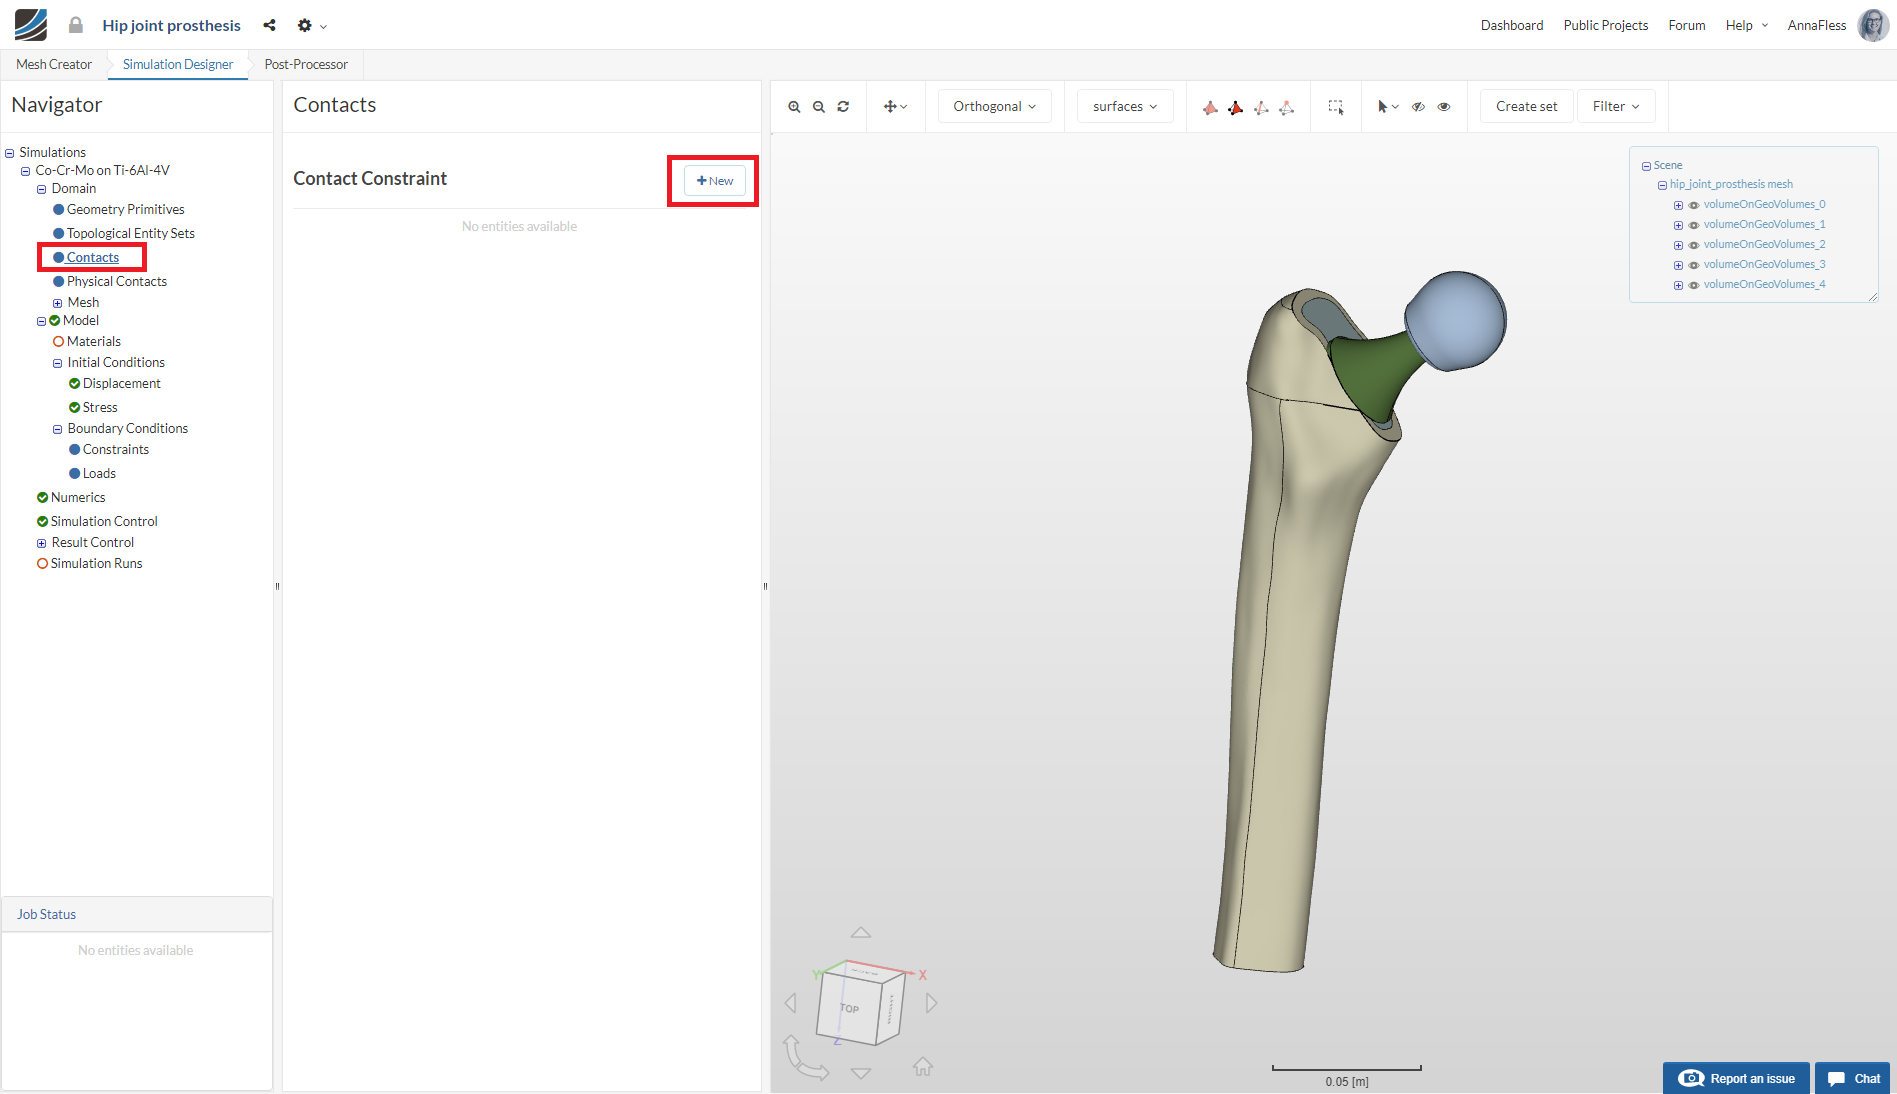
Task: Collapse the Scene tree root
Action: pyautogui.click(x=1646, y=166)
